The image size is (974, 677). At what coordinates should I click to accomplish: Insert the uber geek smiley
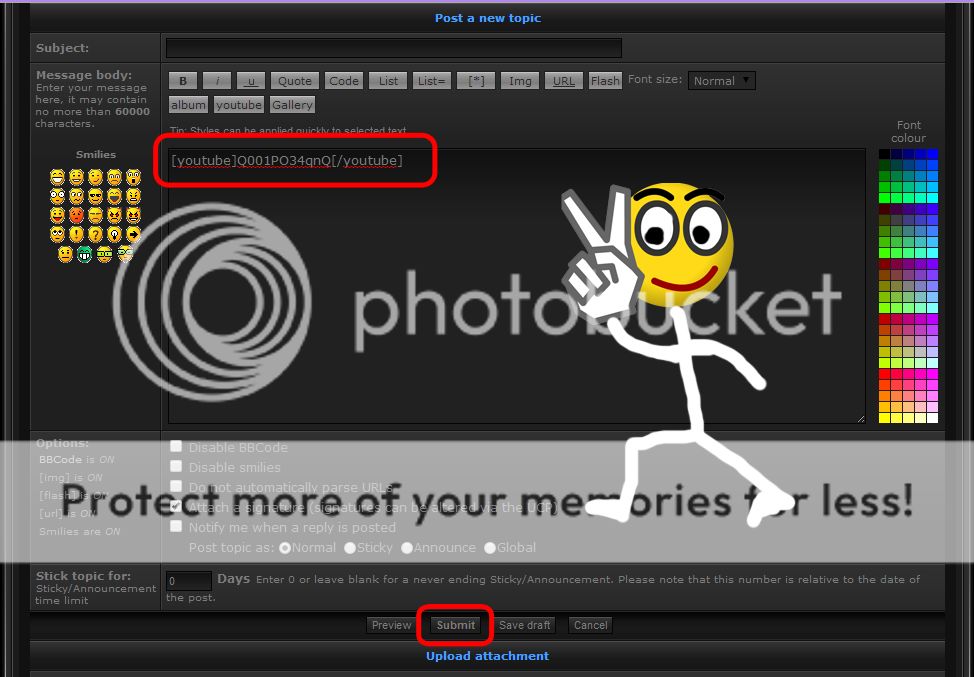click(x=125, y=254)
